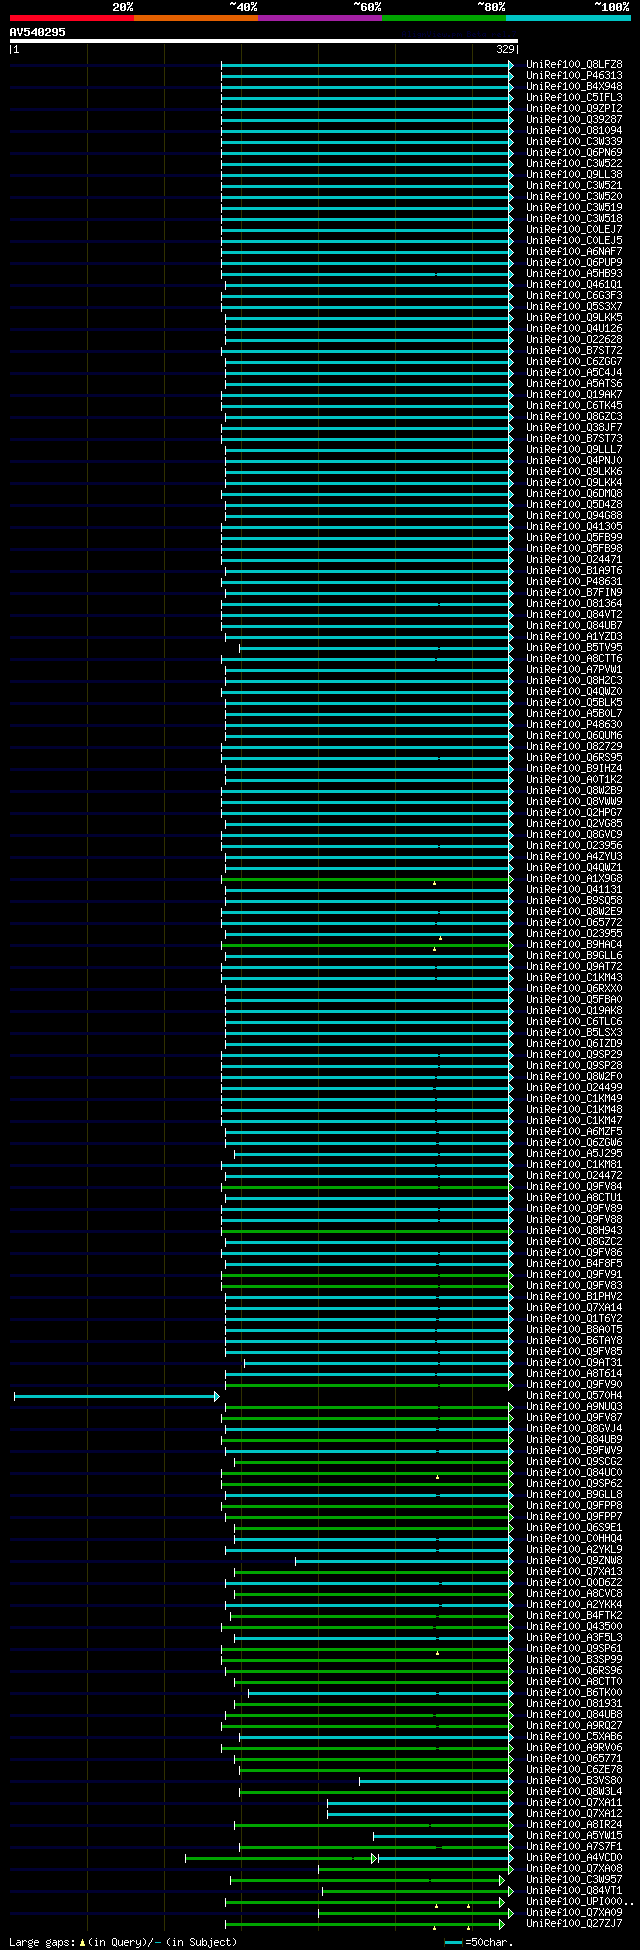Select the UniRef100_B3VS80 label
Screen dimensions: 640x1950
pyautogui.click(x=574, y=1780)
